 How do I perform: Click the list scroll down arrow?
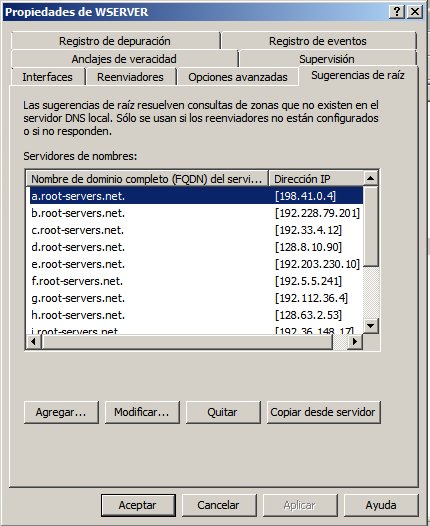(x=371, y=325)
